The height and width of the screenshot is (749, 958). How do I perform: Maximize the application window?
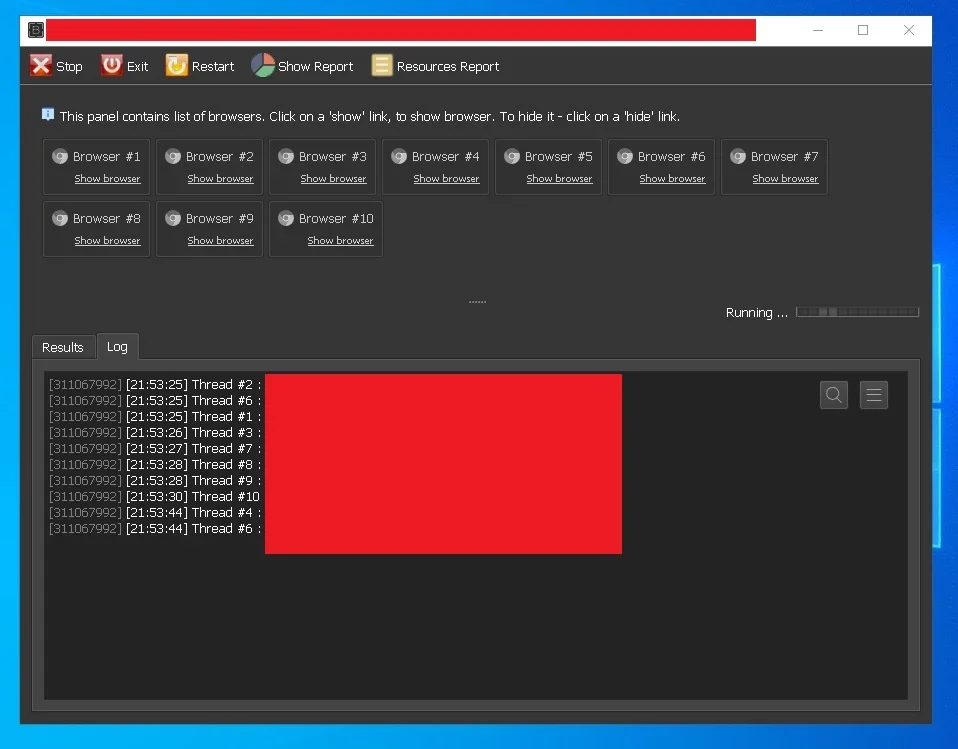click(863, 30)
